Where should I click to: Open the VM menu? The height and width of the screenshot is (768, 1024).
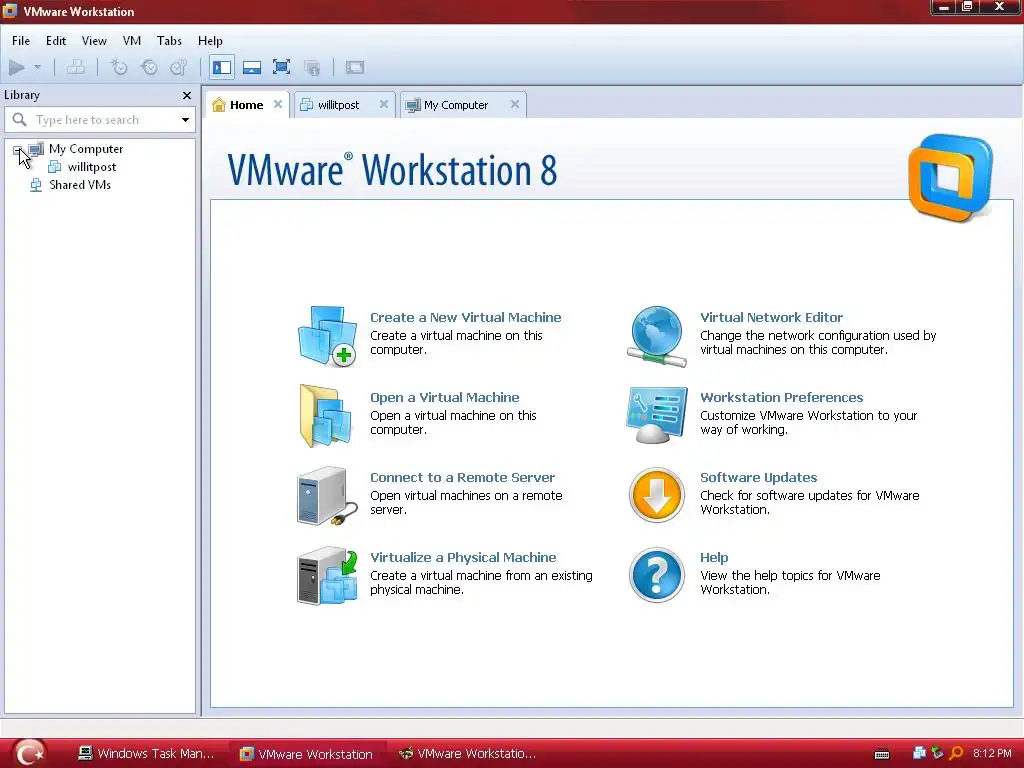point(132,40)
